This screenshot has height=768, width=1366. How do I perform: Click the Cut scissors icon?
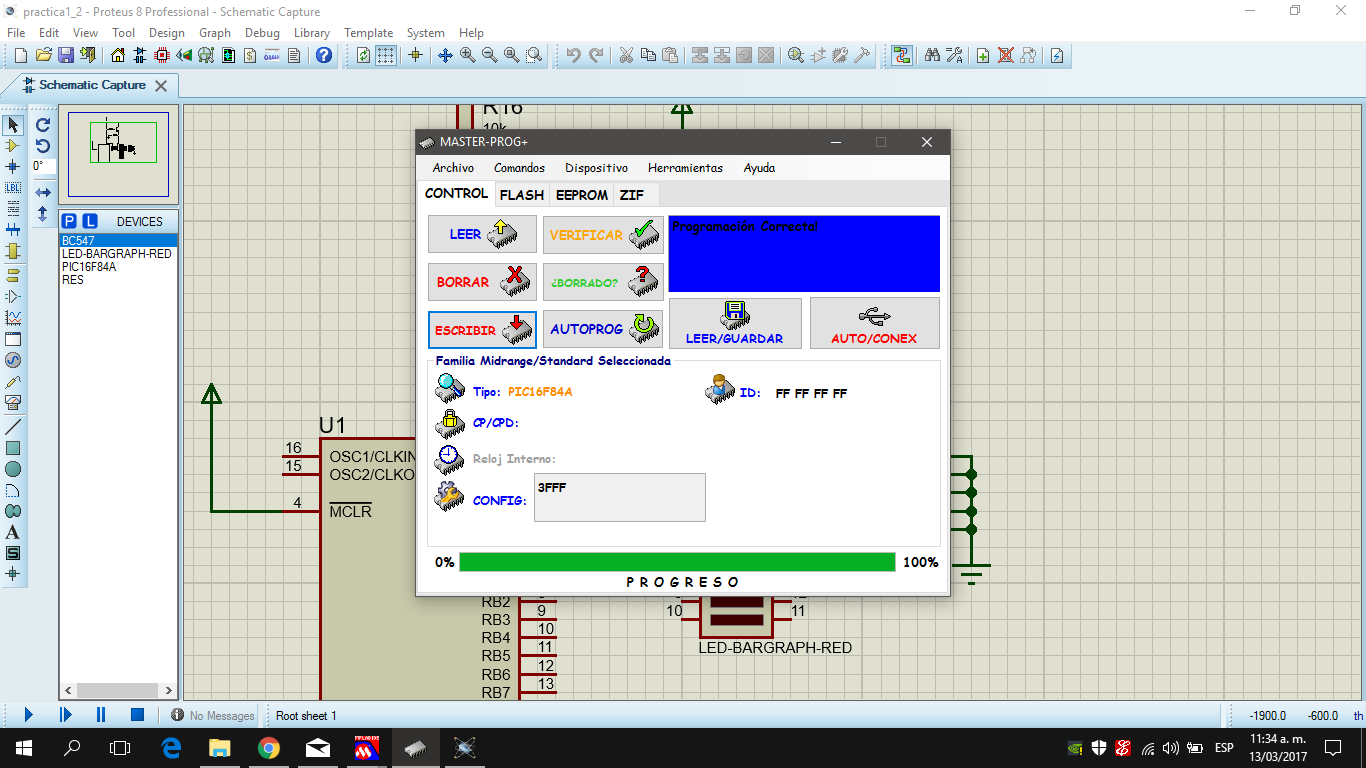click(x=626, y=55)
